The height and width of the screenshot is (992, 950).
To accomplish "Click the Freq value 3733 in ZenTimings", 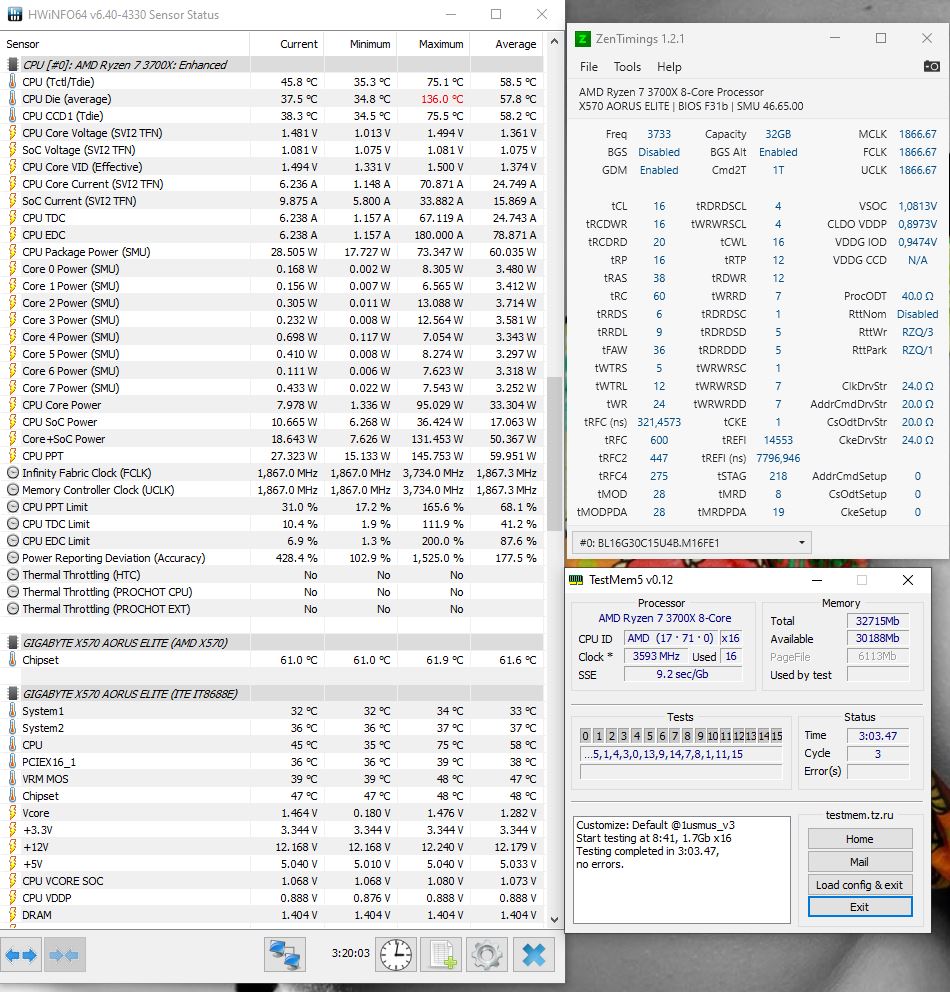I will pyautogui.click(x=658, y=134).
